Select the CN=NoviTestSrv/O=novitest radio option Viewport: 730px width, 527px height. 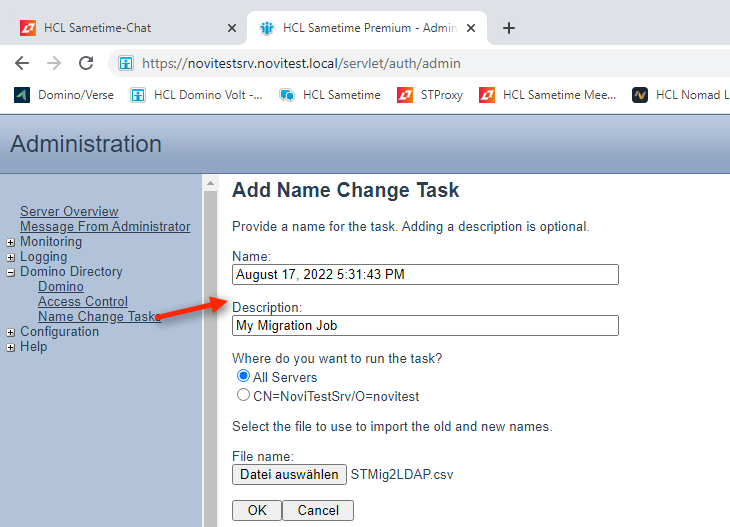click(243, 395)
